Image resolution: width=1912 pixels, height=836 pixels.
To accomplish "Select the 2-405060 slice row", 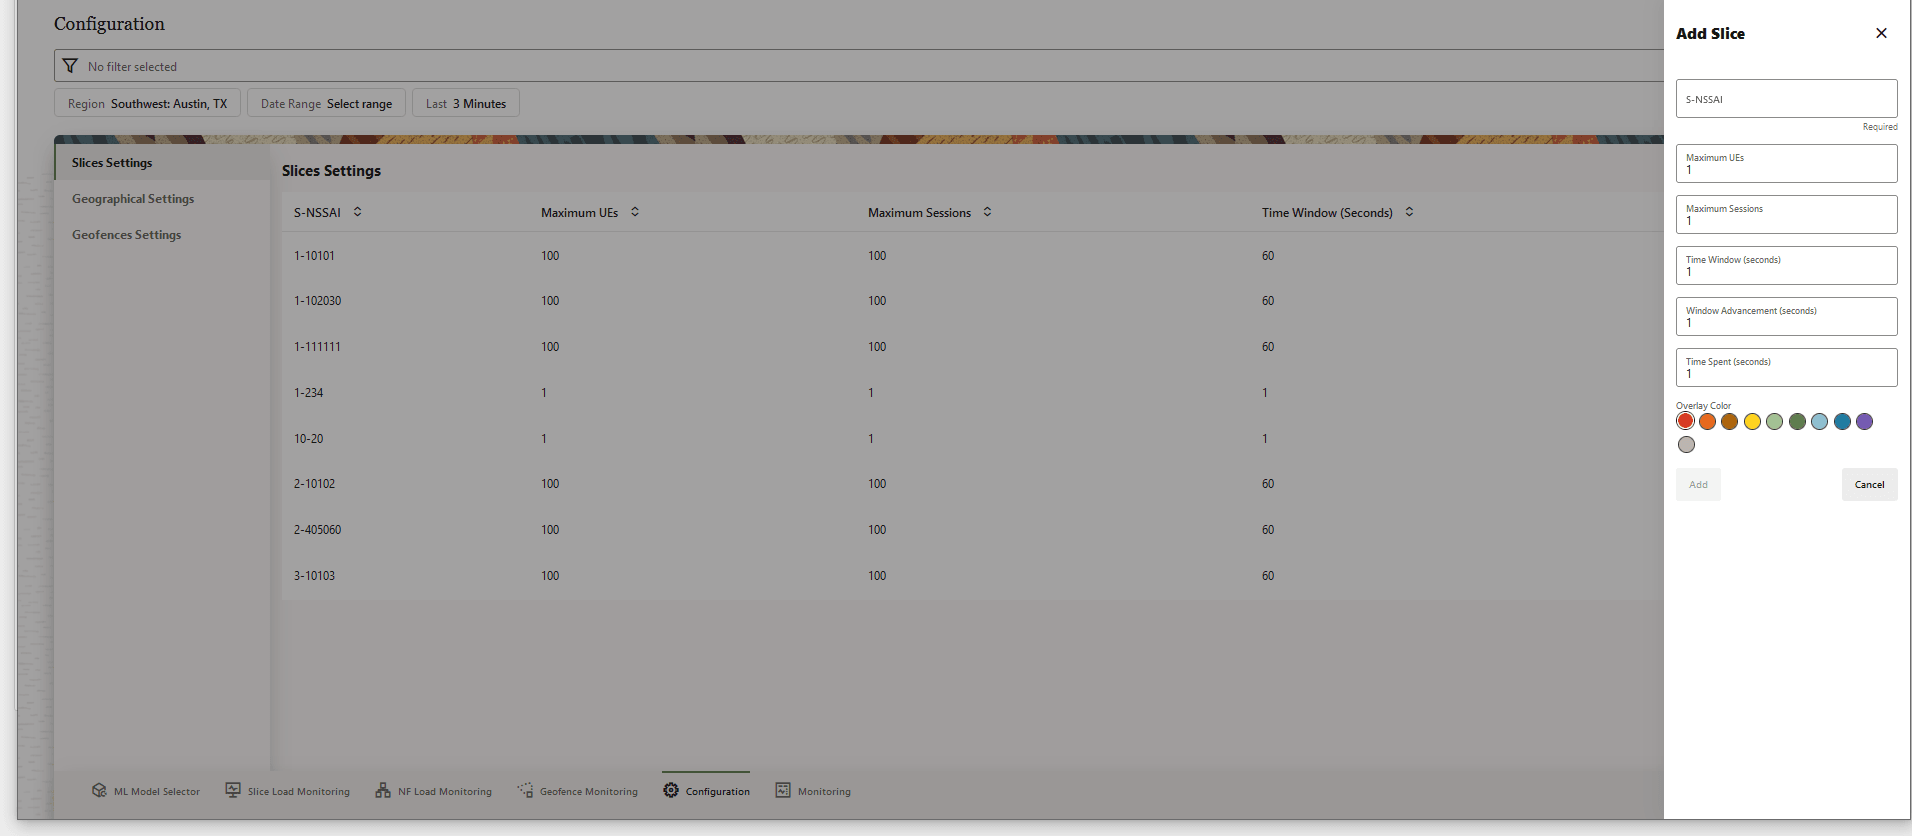I will 973,530.
